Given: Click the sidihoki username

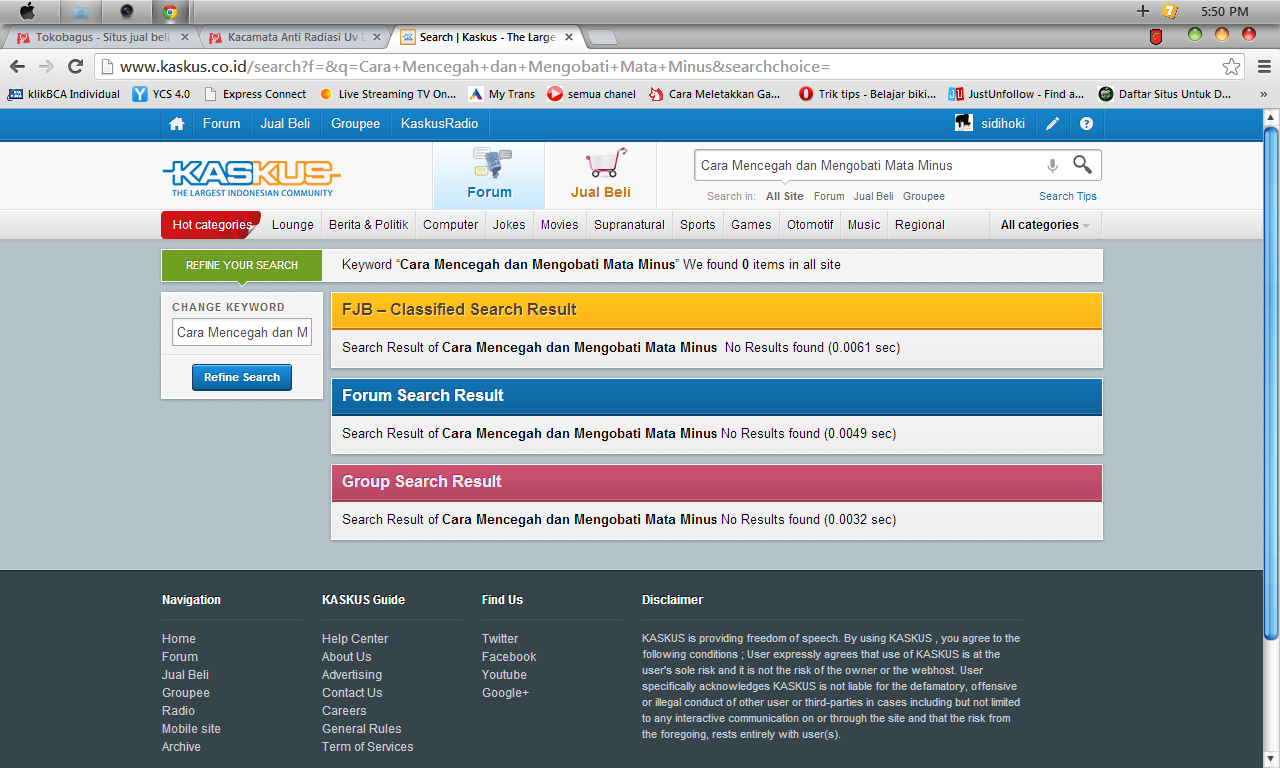Looking at the screenshot, I should [1004, 123].
